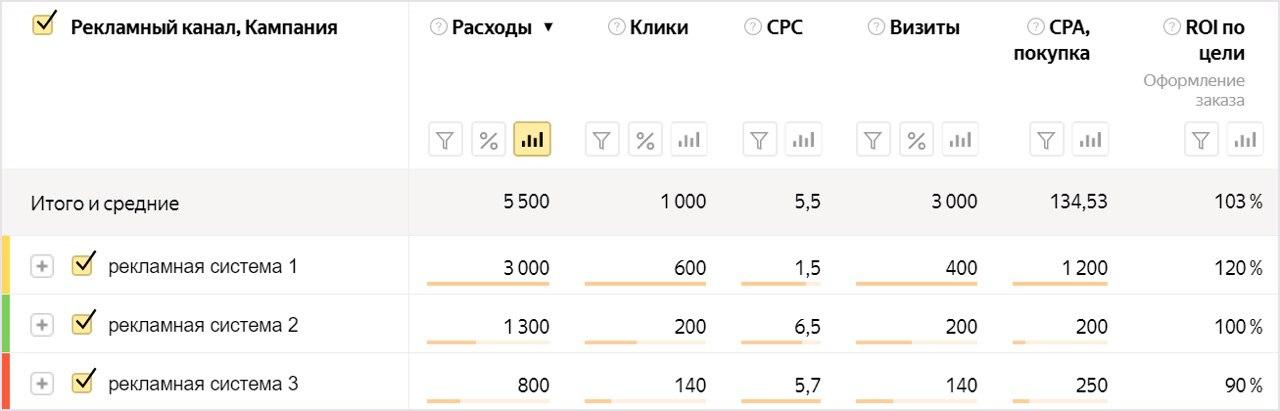
Task: Click help question icon next to CPA
Action: [1036, 28]
